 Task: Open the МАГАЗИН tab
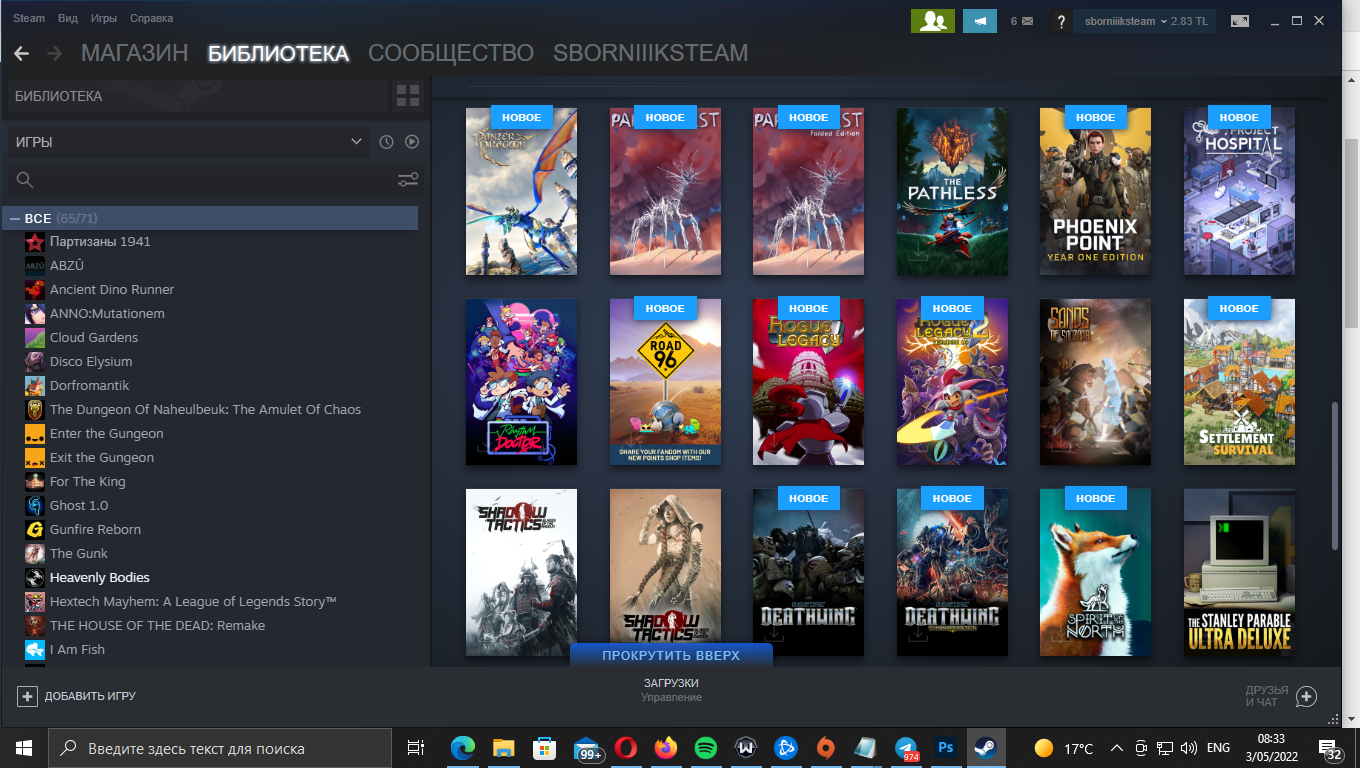134,53
